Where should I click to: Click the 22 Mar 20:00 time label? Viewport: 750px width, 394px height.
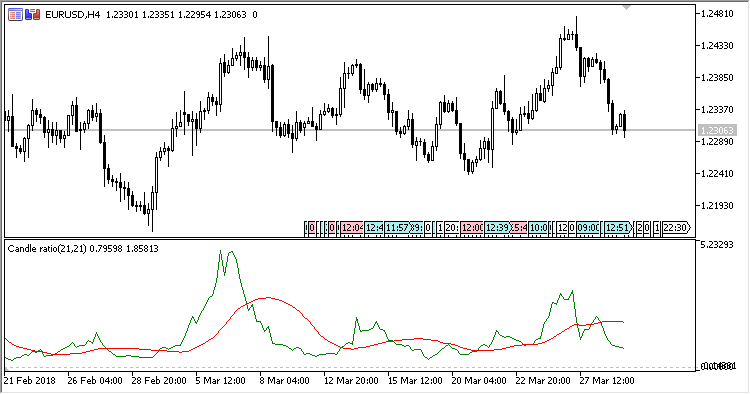coord(543,381)
